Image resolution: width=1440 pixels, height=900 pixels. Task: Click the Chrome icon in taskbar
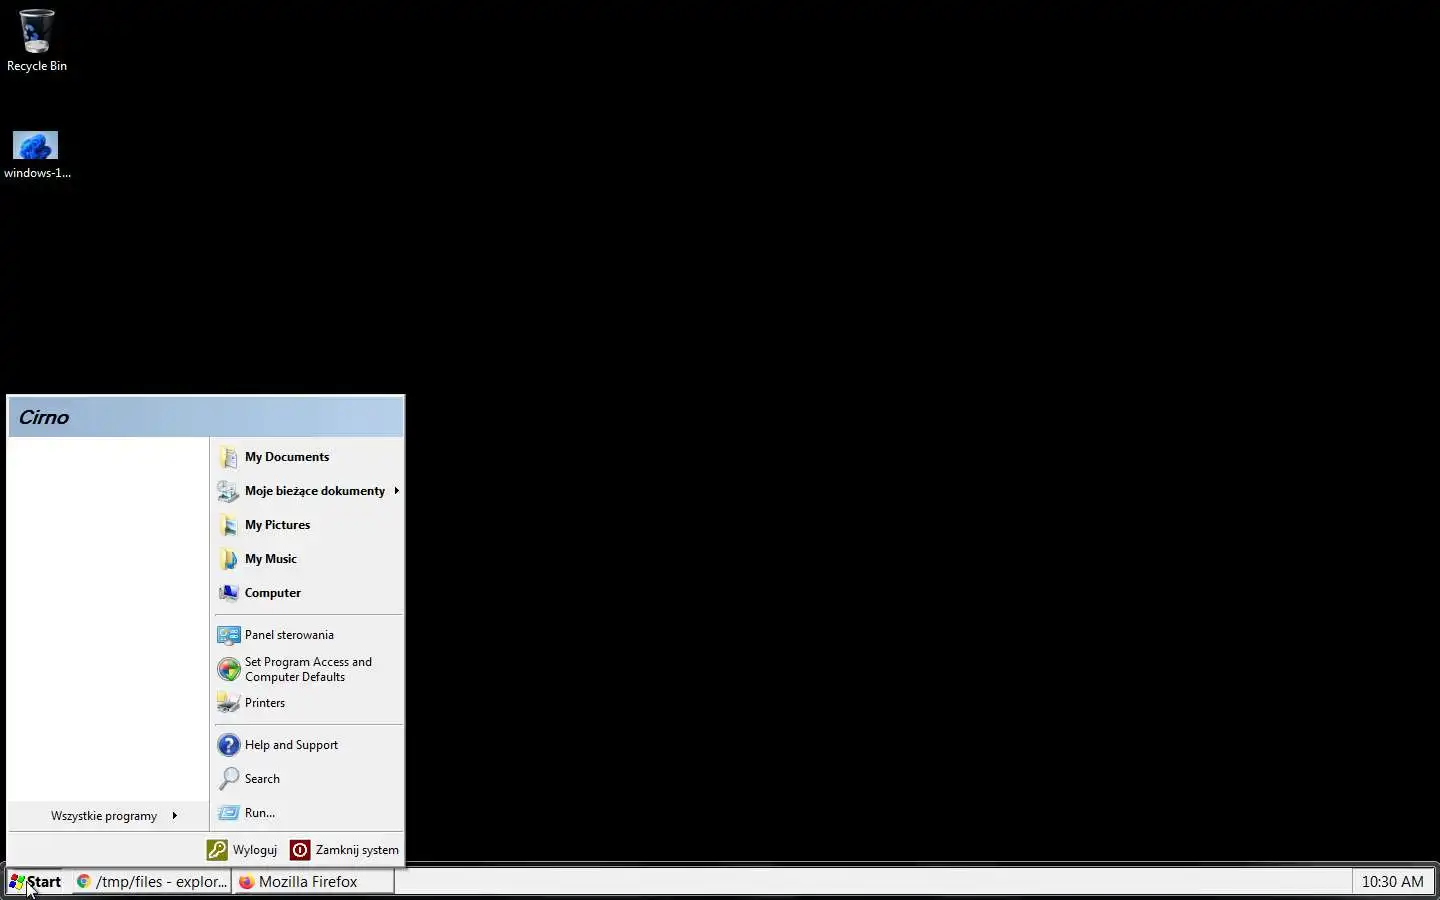pyautogui.click(x=84, y=882)
